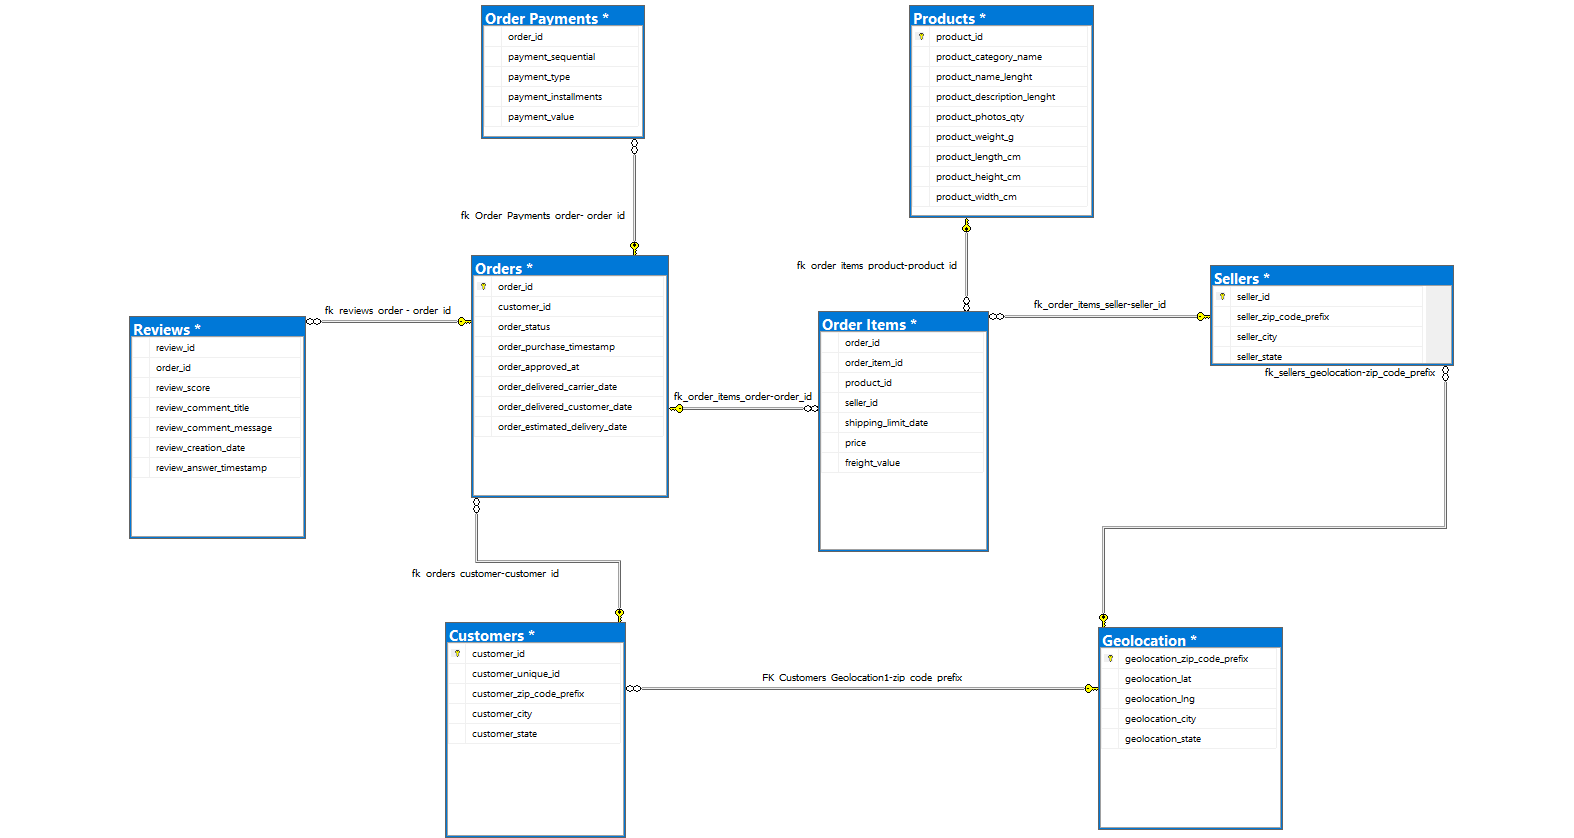Select the payment_type column in Order Payments

[539, 77]
